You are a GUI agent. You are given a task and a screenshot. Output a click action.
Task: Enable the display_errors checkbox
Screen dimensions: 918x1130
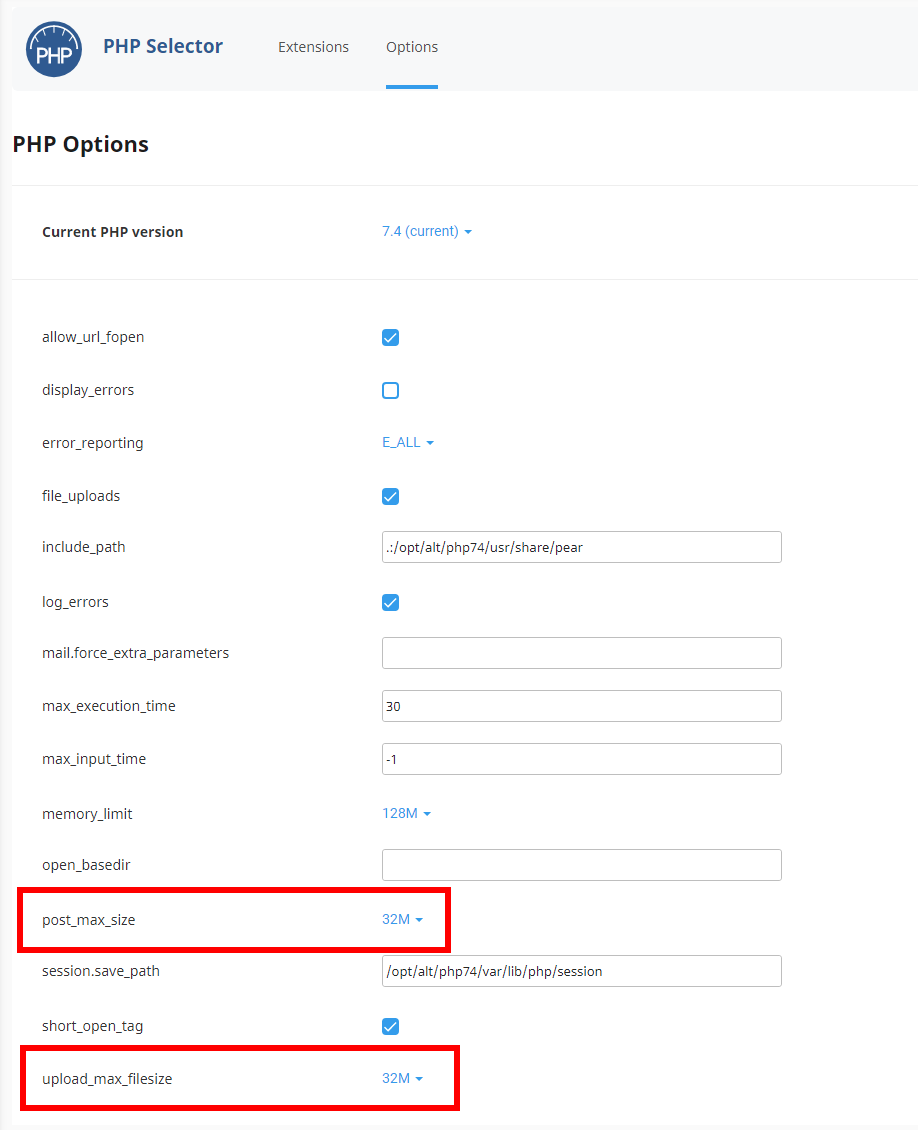pyautogui.click(x=390, y=390)
